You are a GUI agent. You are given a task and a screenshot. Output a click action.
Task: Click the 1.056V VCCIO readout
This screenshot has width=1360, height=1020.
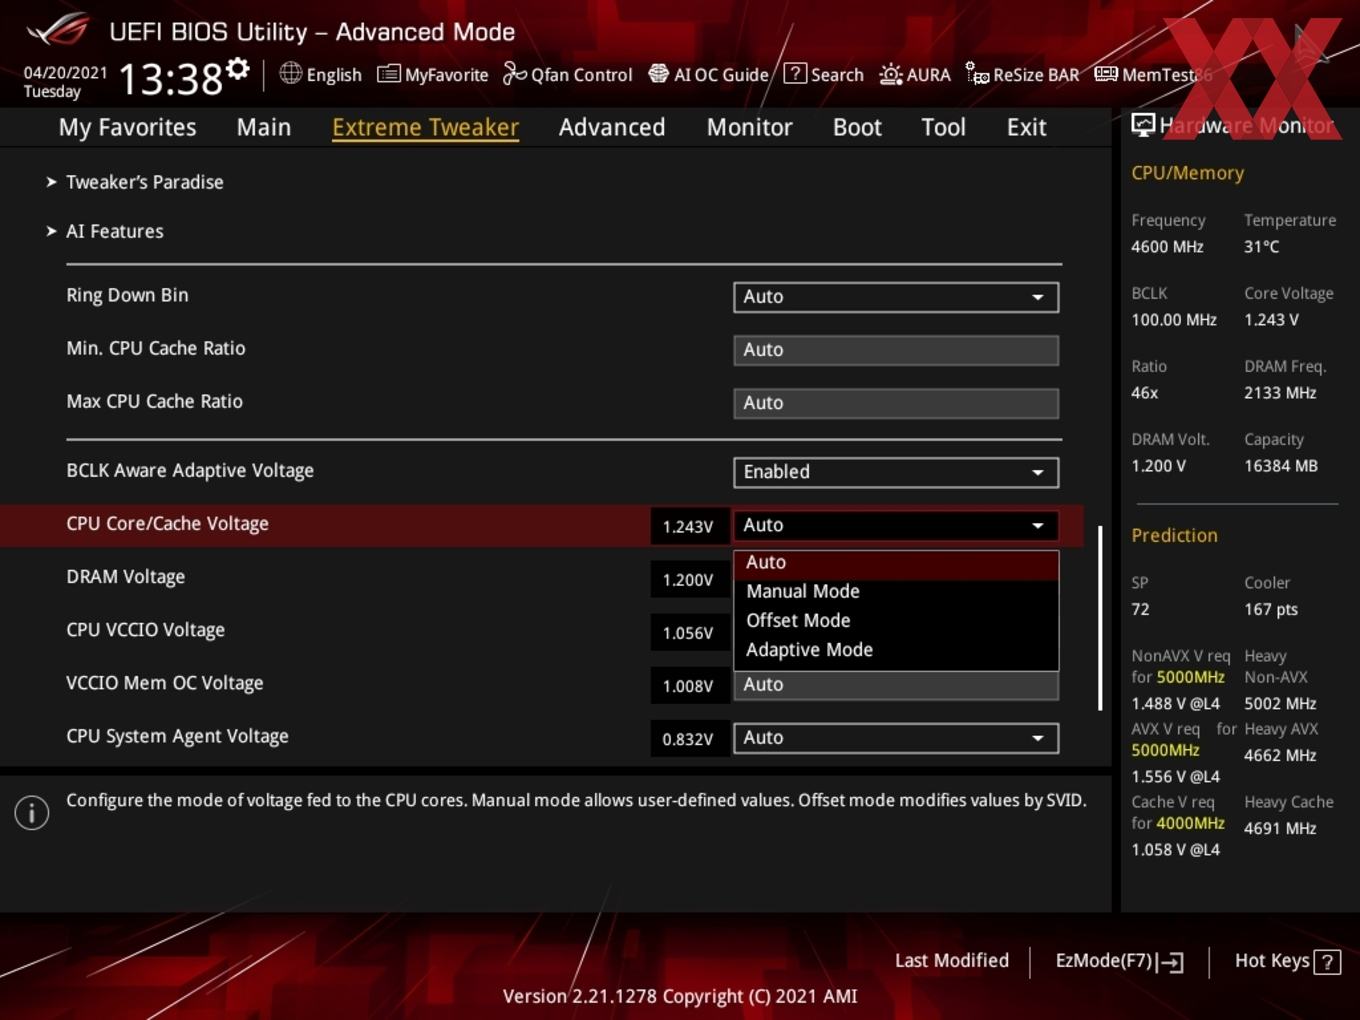click(688, 632)
